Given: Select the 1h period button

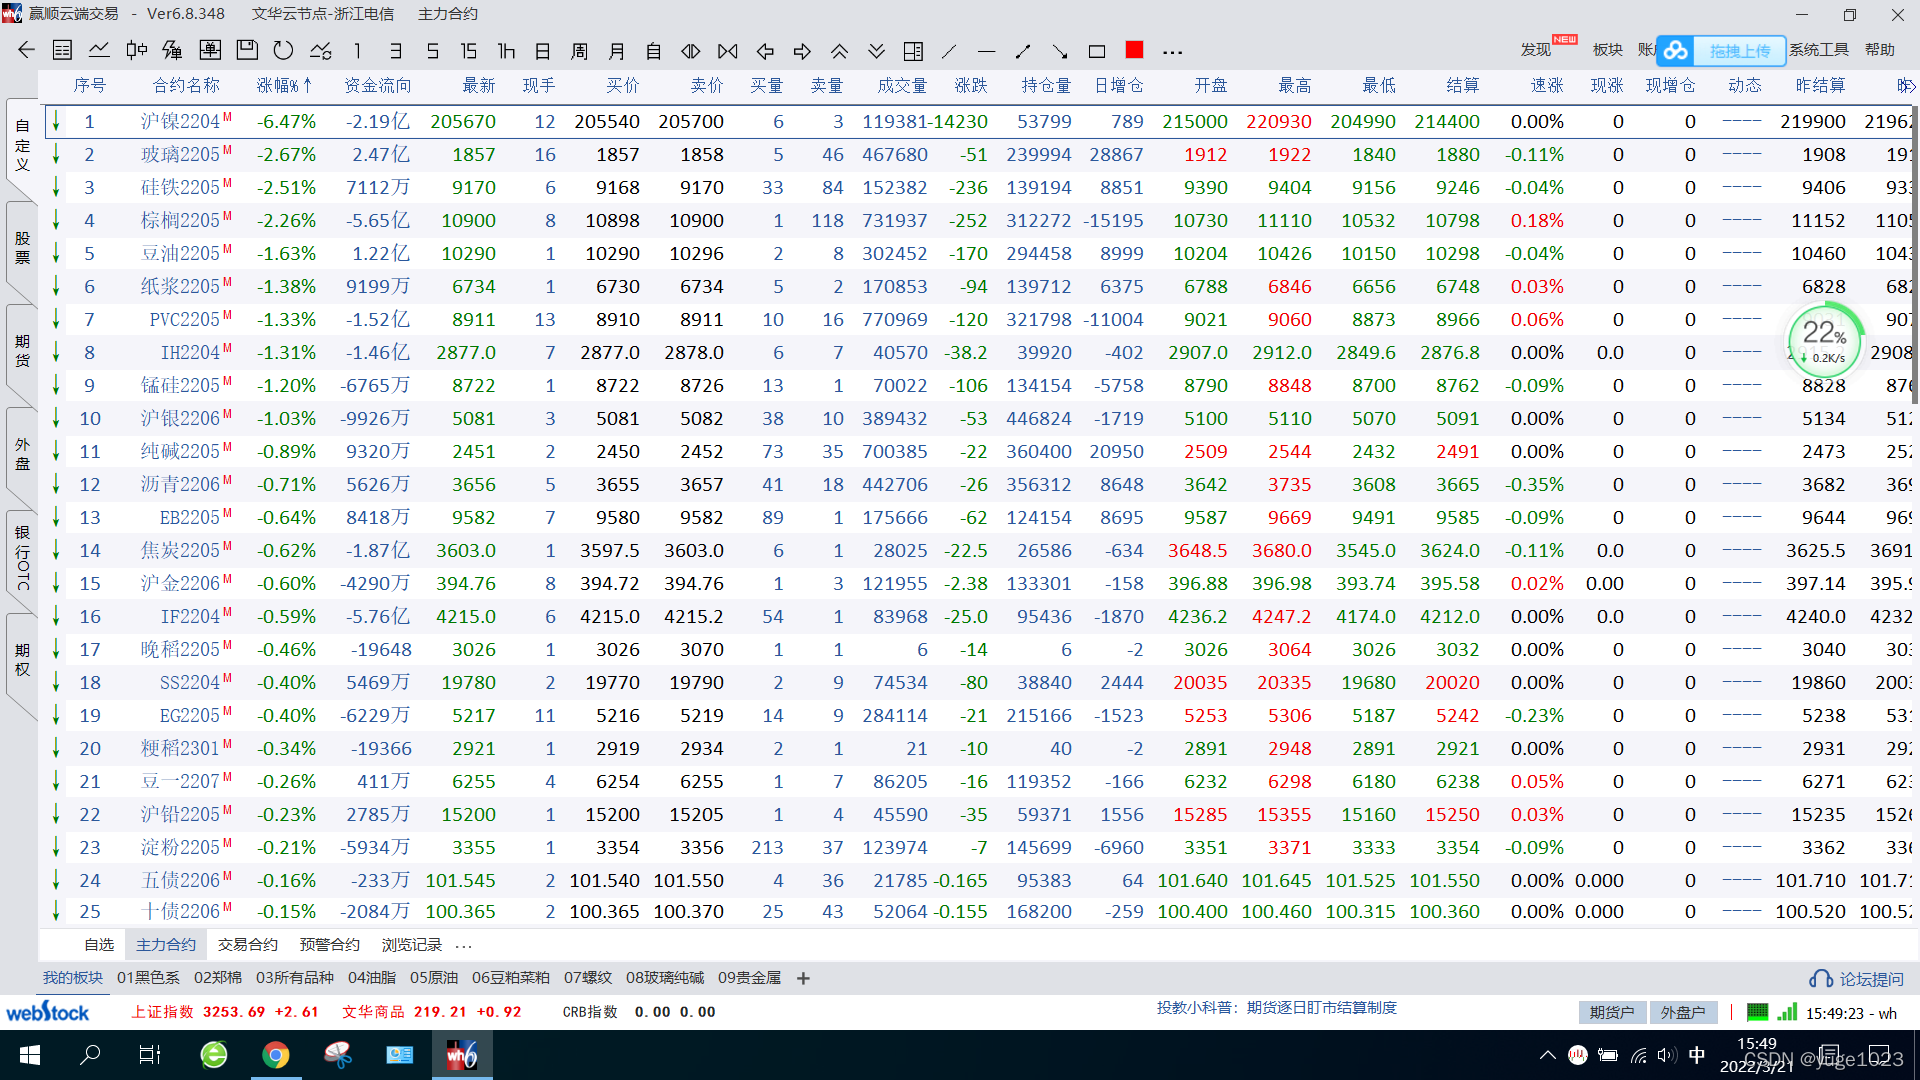Looking at the screenshot, I should (x=506, y=50).
